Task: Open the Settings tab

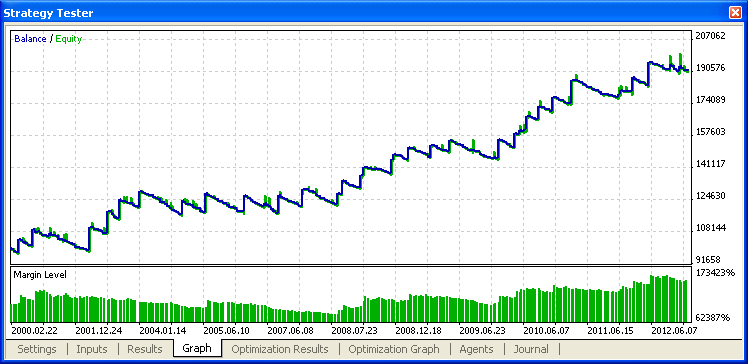Action: [x=37, y=349]
